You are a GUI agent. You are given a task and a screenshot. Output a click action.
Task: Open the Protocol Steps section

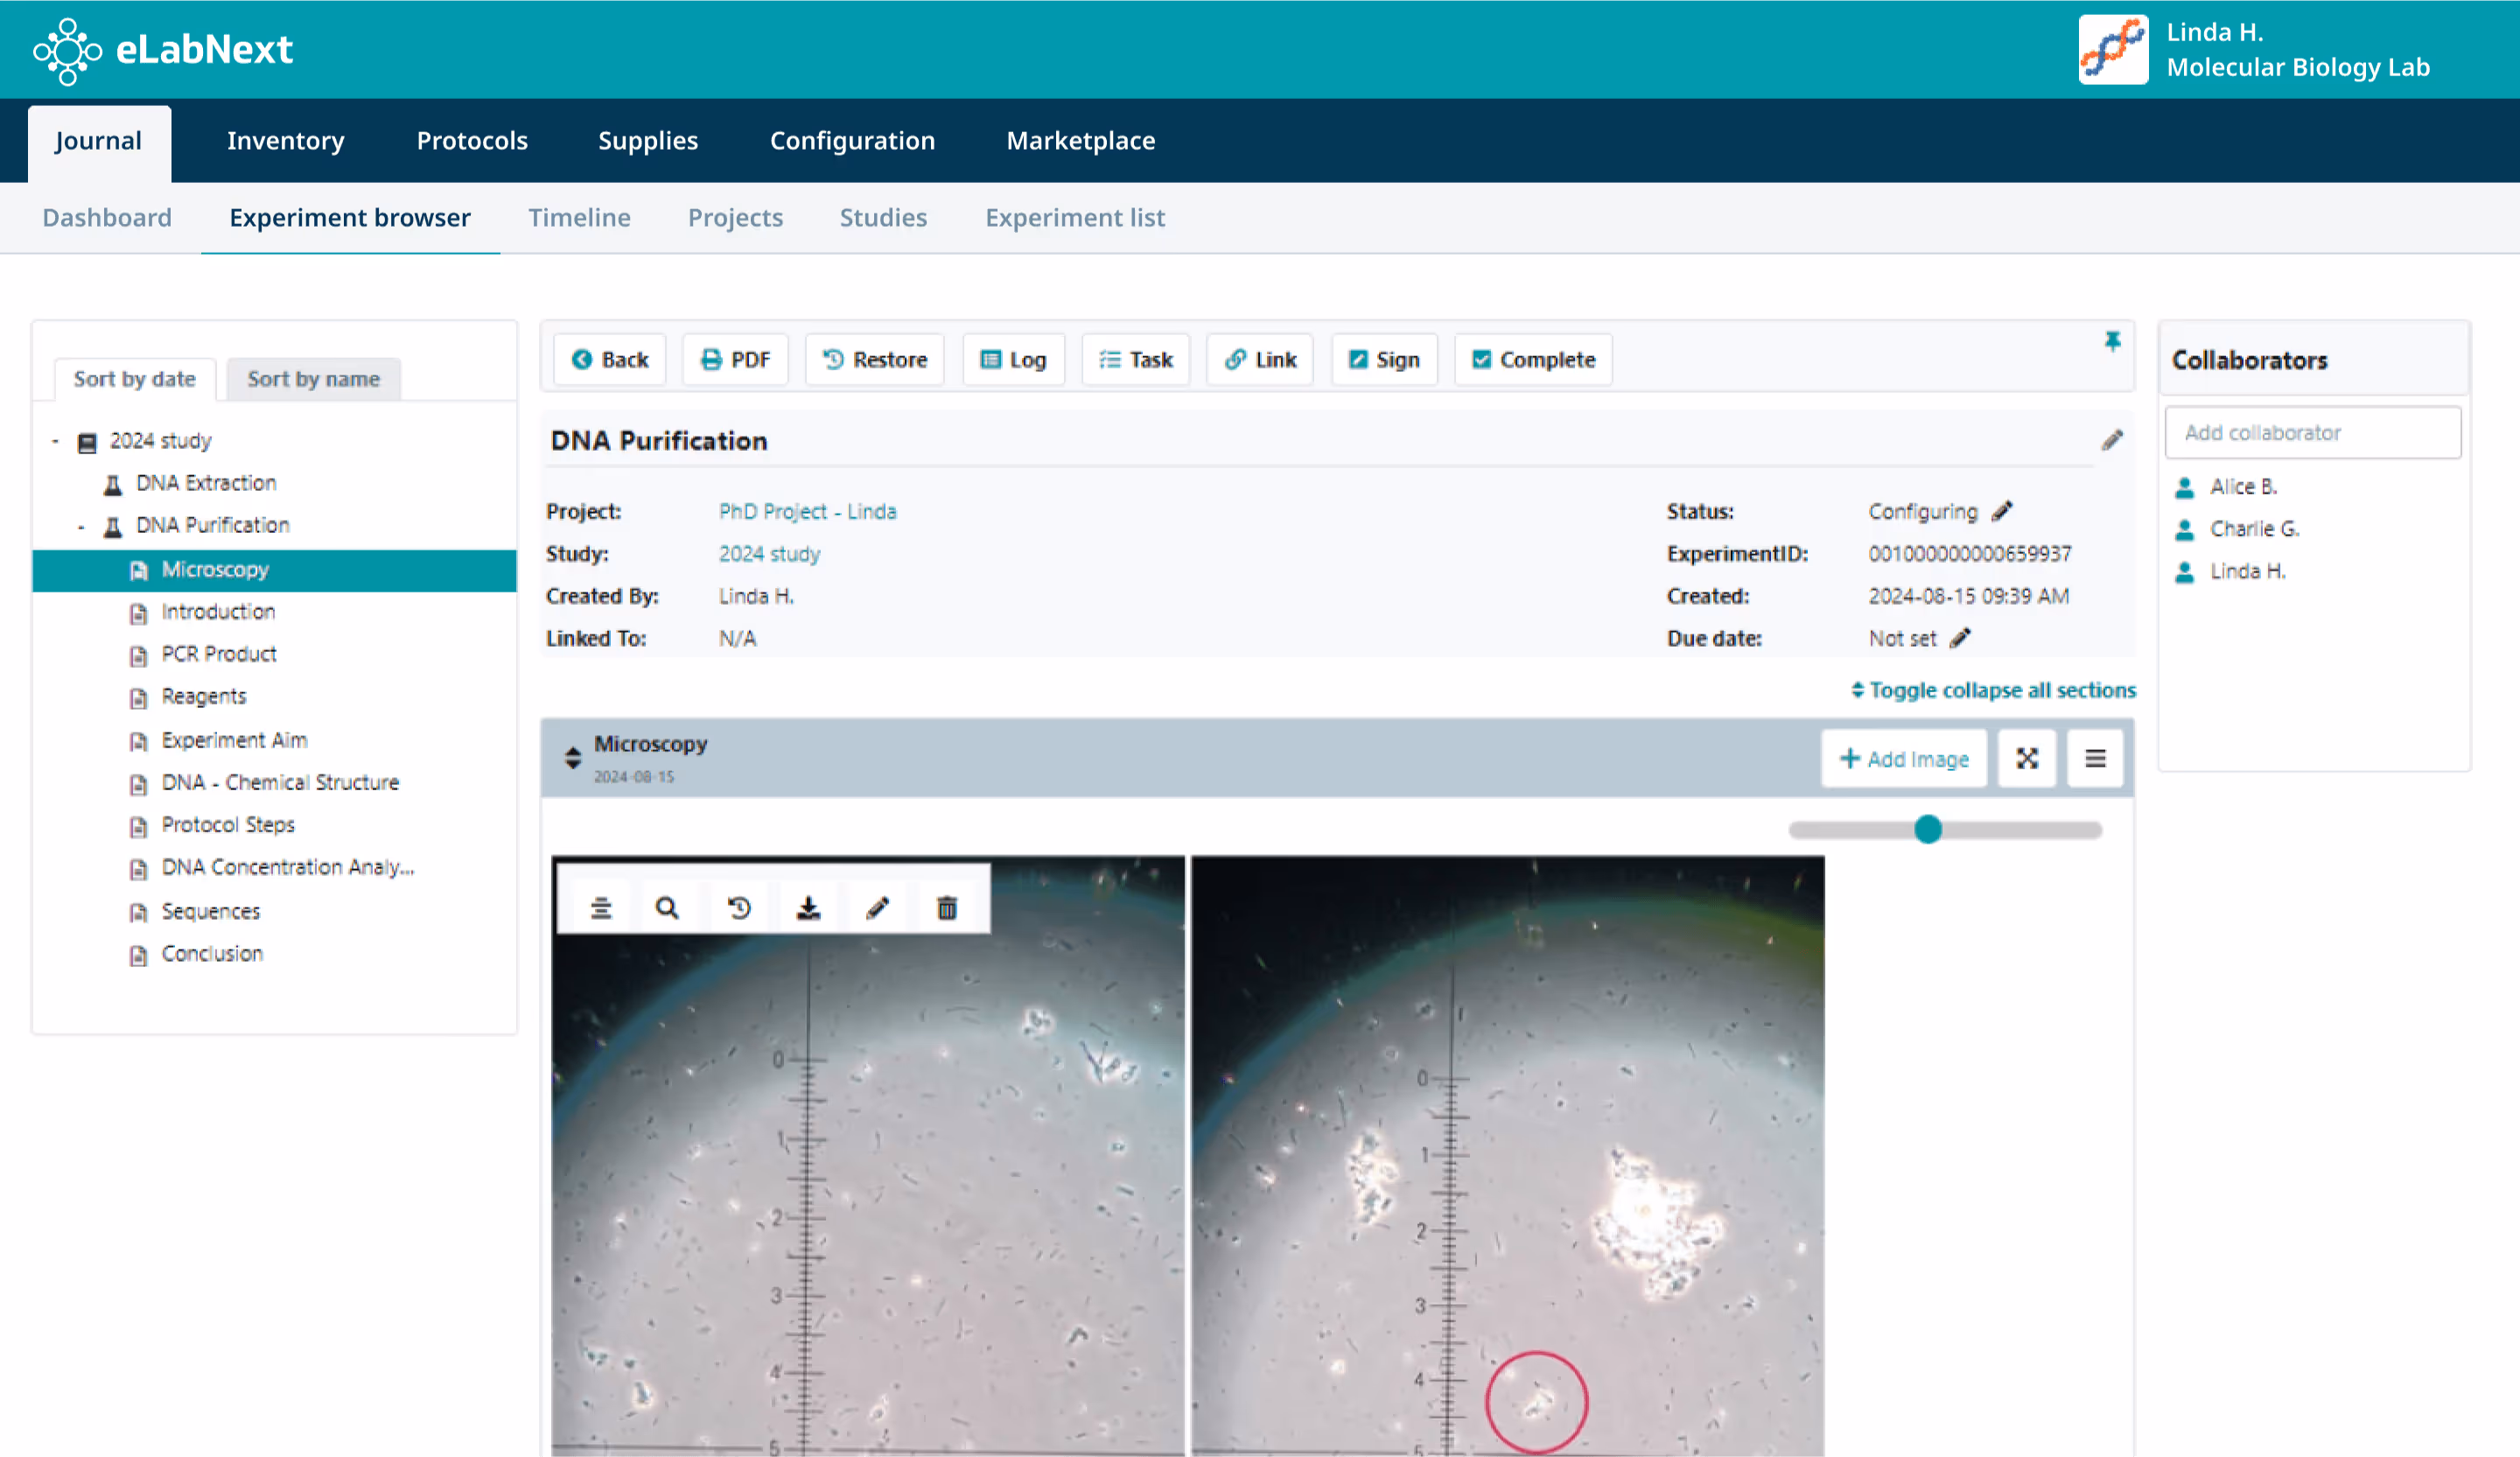click(228, 824)
